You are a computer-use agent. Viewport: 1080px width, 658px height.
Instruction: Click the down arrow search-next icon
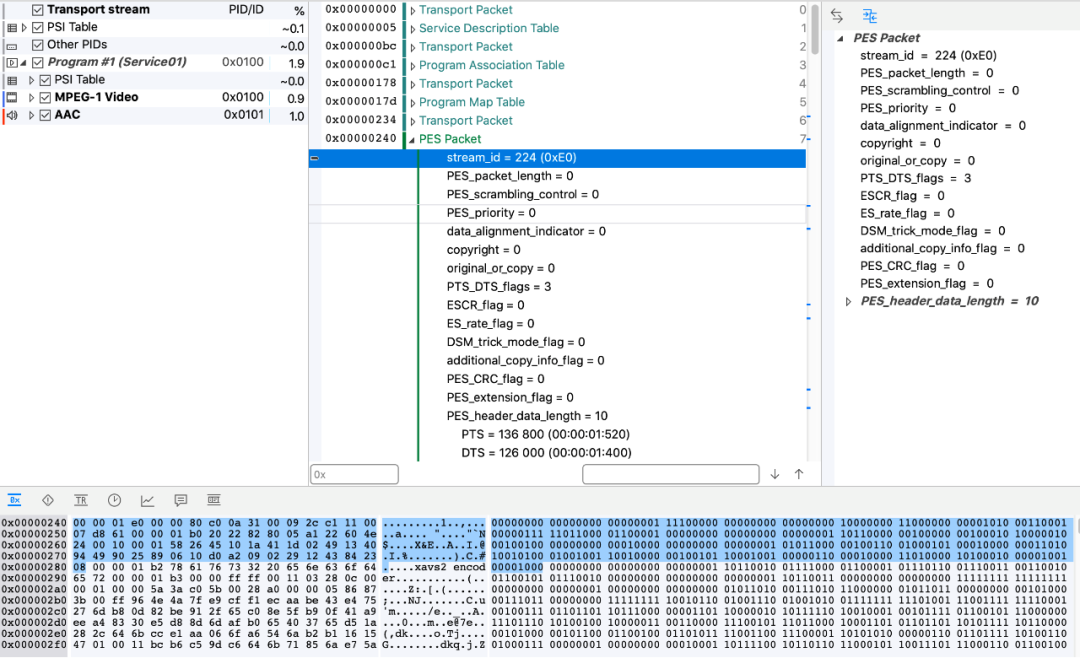pyautogui.click(x=775, y=474)
